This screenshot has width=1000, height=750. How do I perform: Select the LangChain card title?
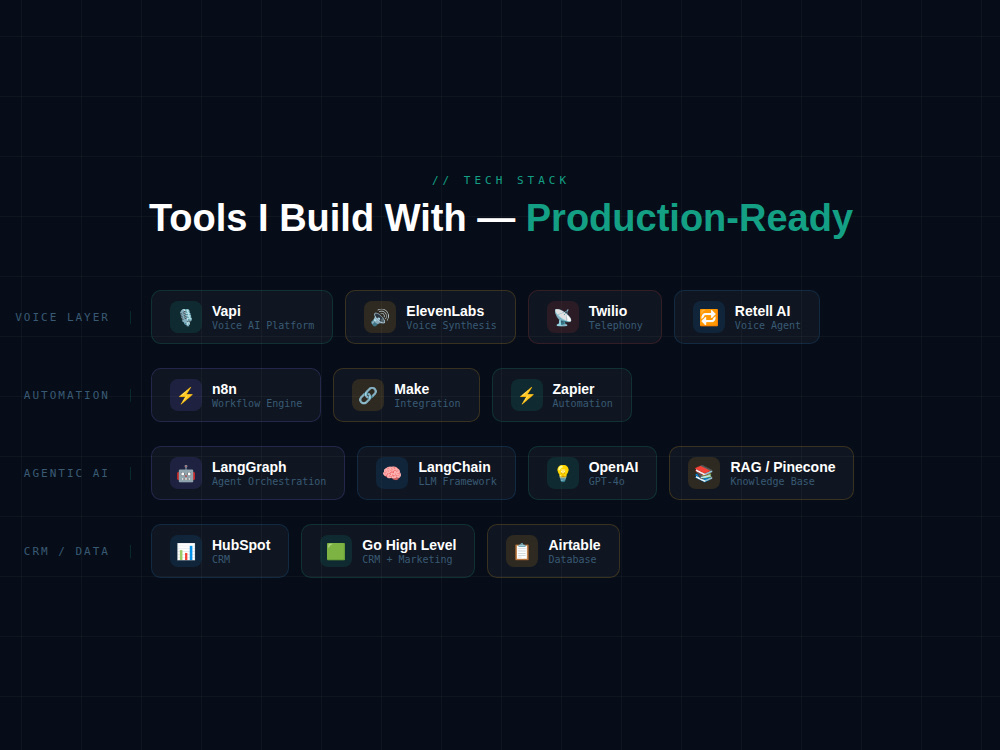454,467
